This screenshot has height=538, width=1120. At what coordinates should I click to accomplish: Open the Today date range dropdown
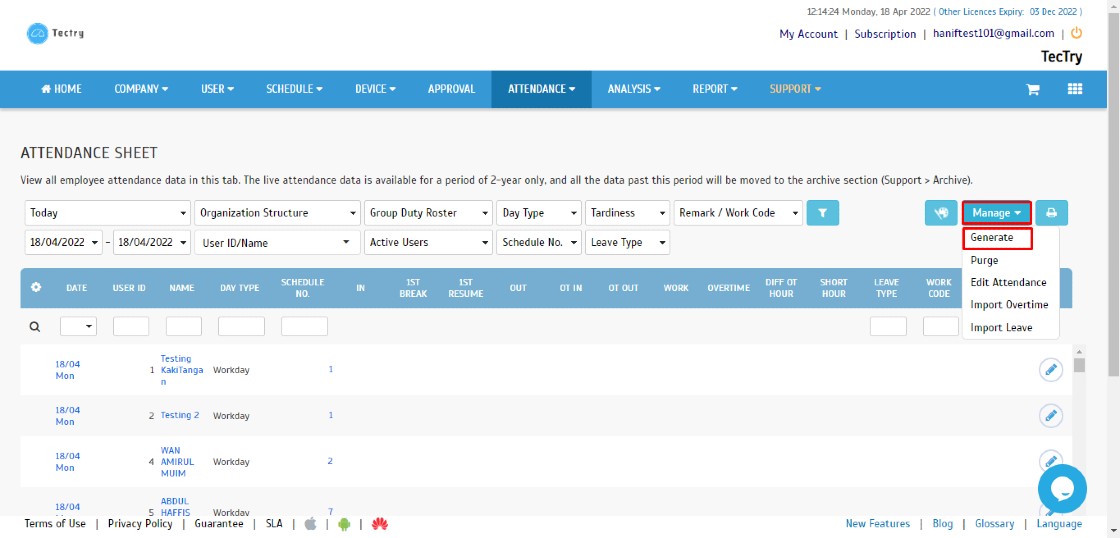(x=108, y=213)
